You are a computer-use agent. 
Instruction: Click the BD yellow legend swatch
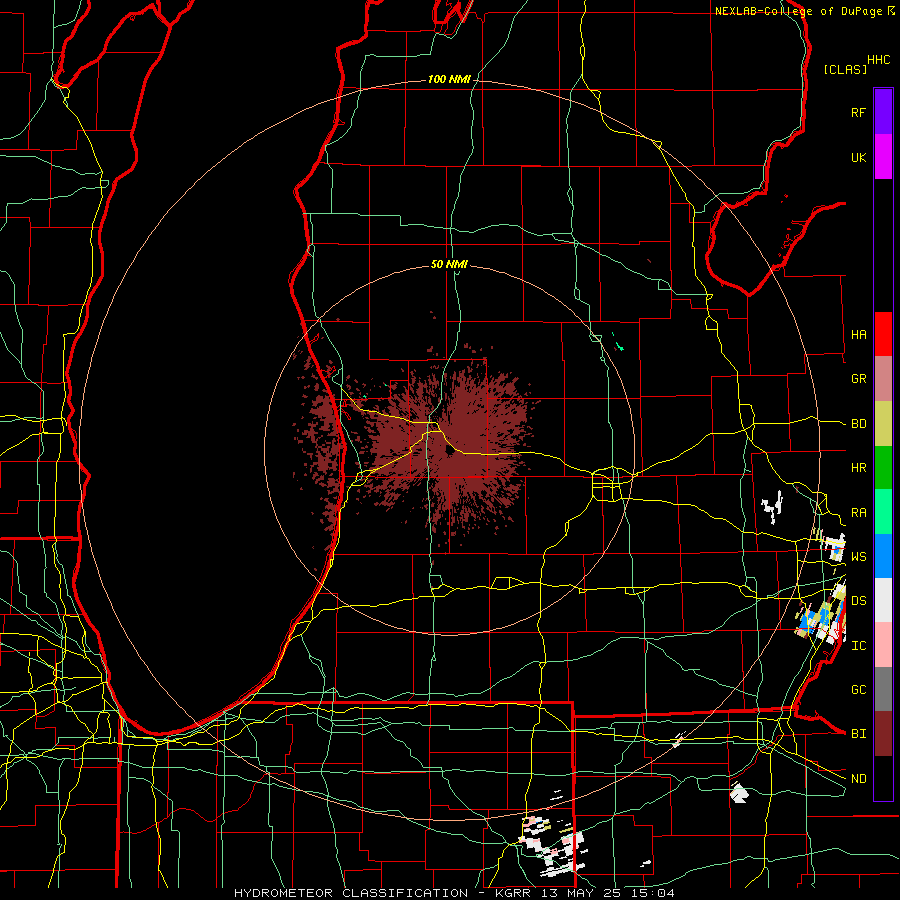[x=883, y=424]
